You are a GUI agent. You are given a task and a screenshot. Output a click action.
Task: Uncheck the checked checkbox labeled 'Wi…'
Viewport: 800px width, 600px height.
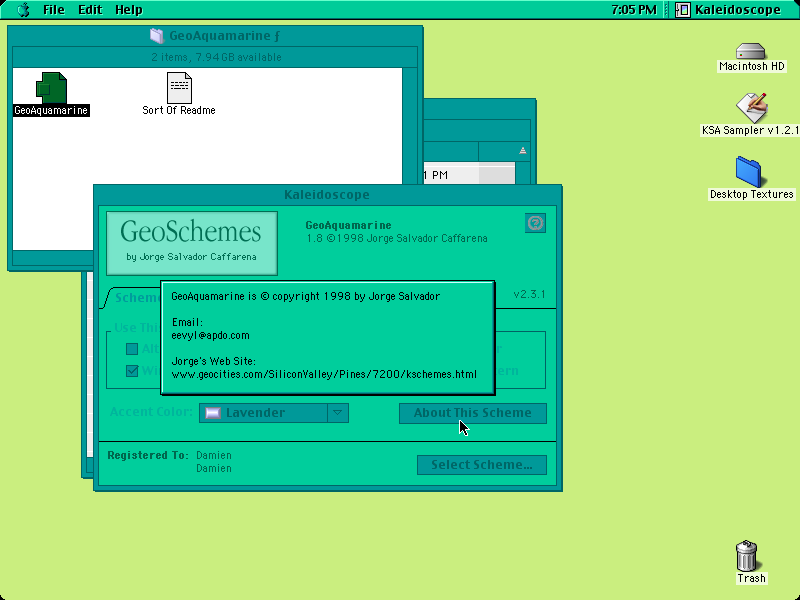(132, 371)
